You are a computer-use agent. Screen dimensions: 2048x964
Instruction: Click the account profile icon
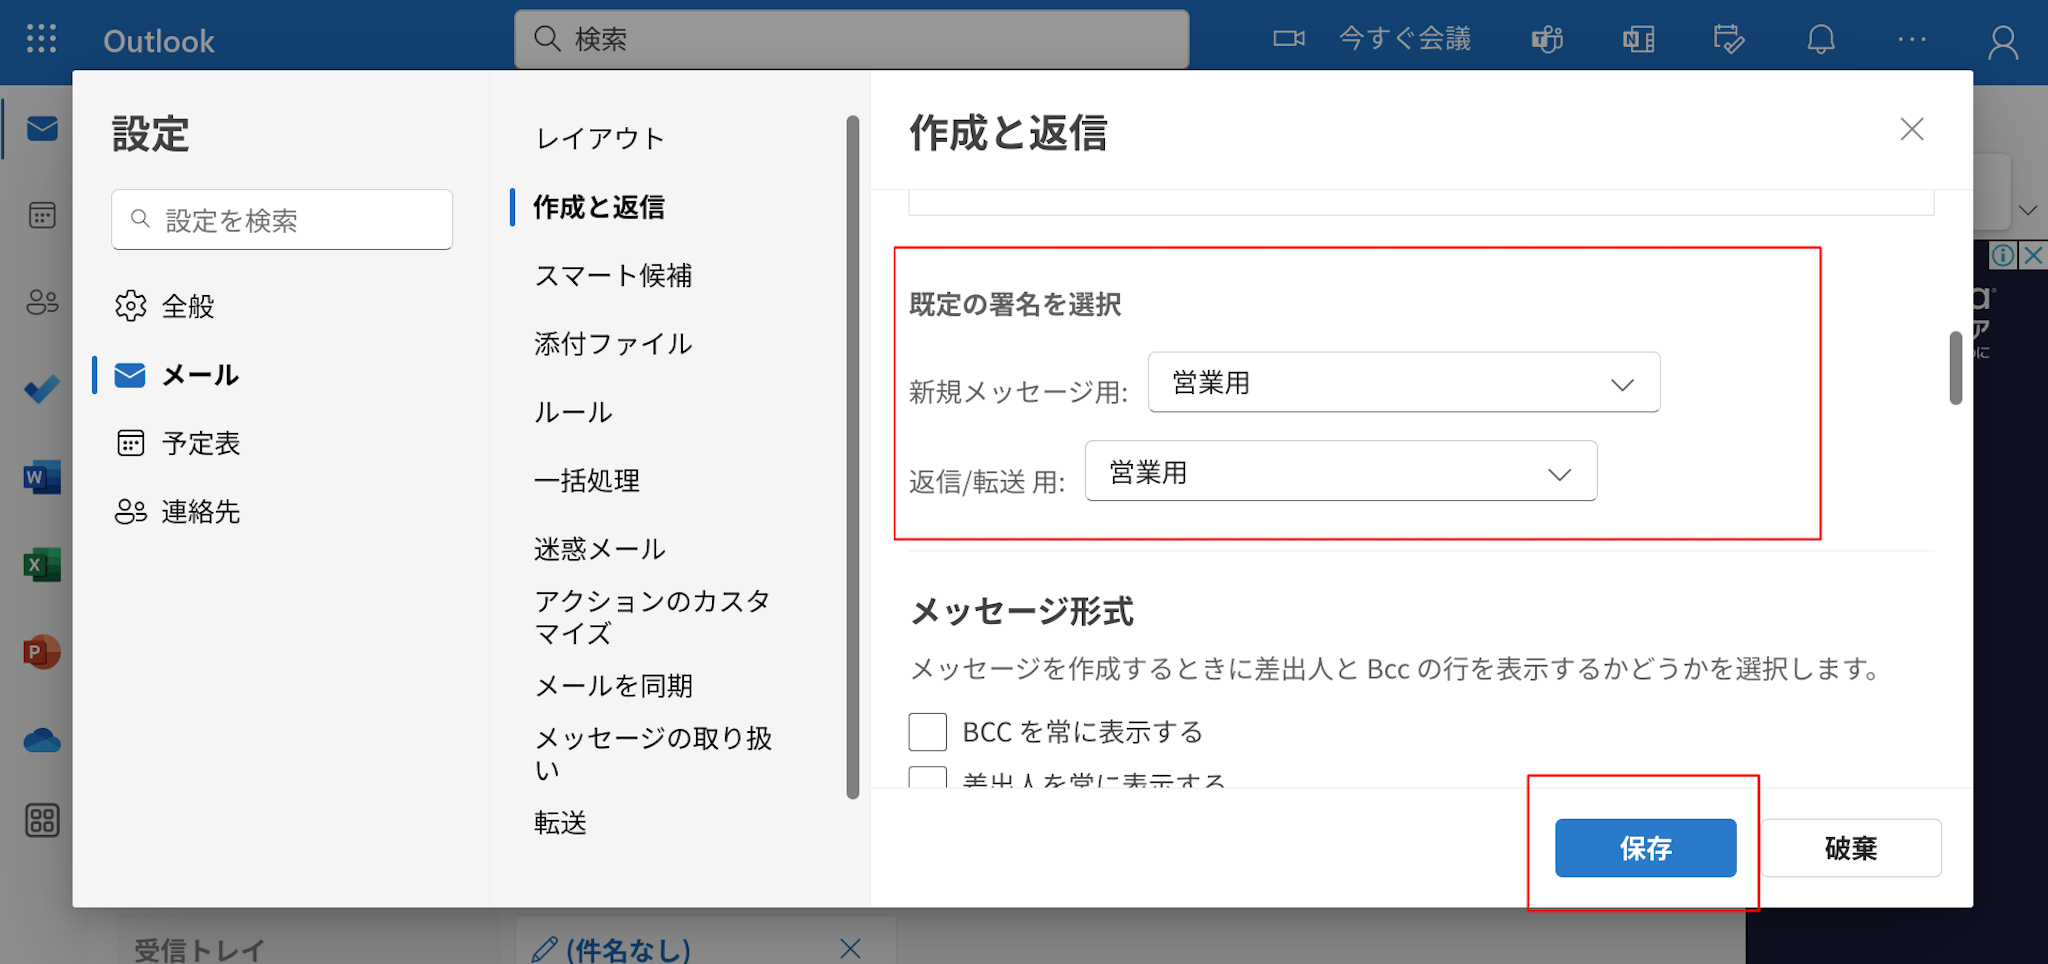[2003, 42]
